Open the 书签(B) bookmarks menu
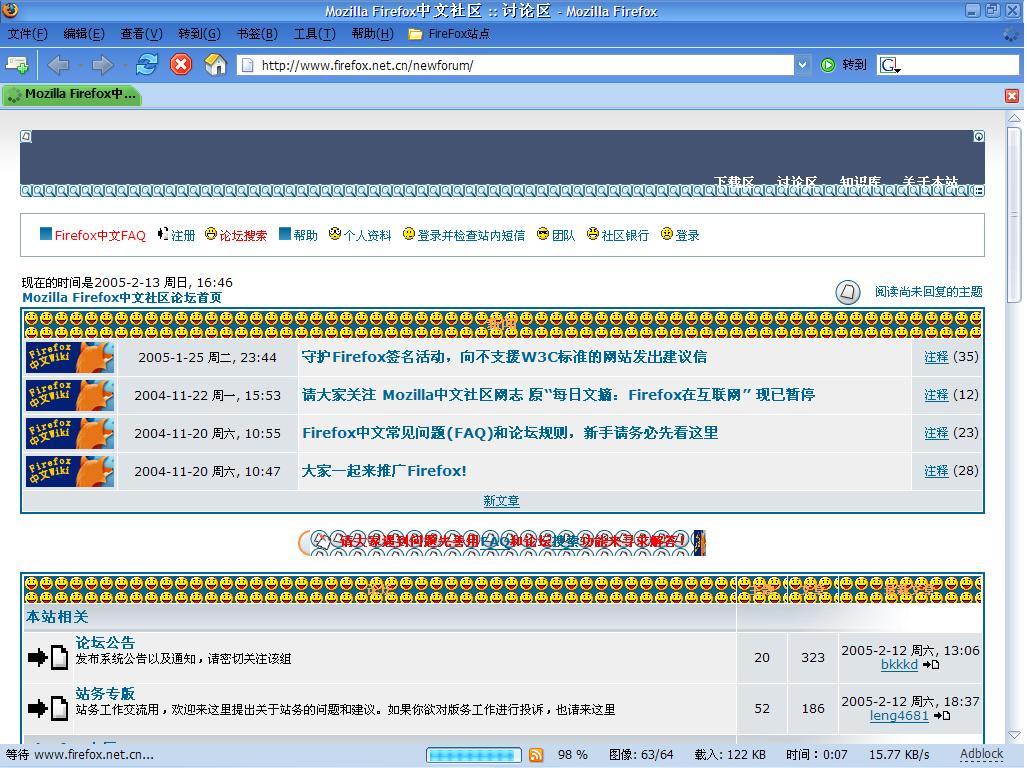This screenshot has height=768, width=1027. click(x=256, y=33)
